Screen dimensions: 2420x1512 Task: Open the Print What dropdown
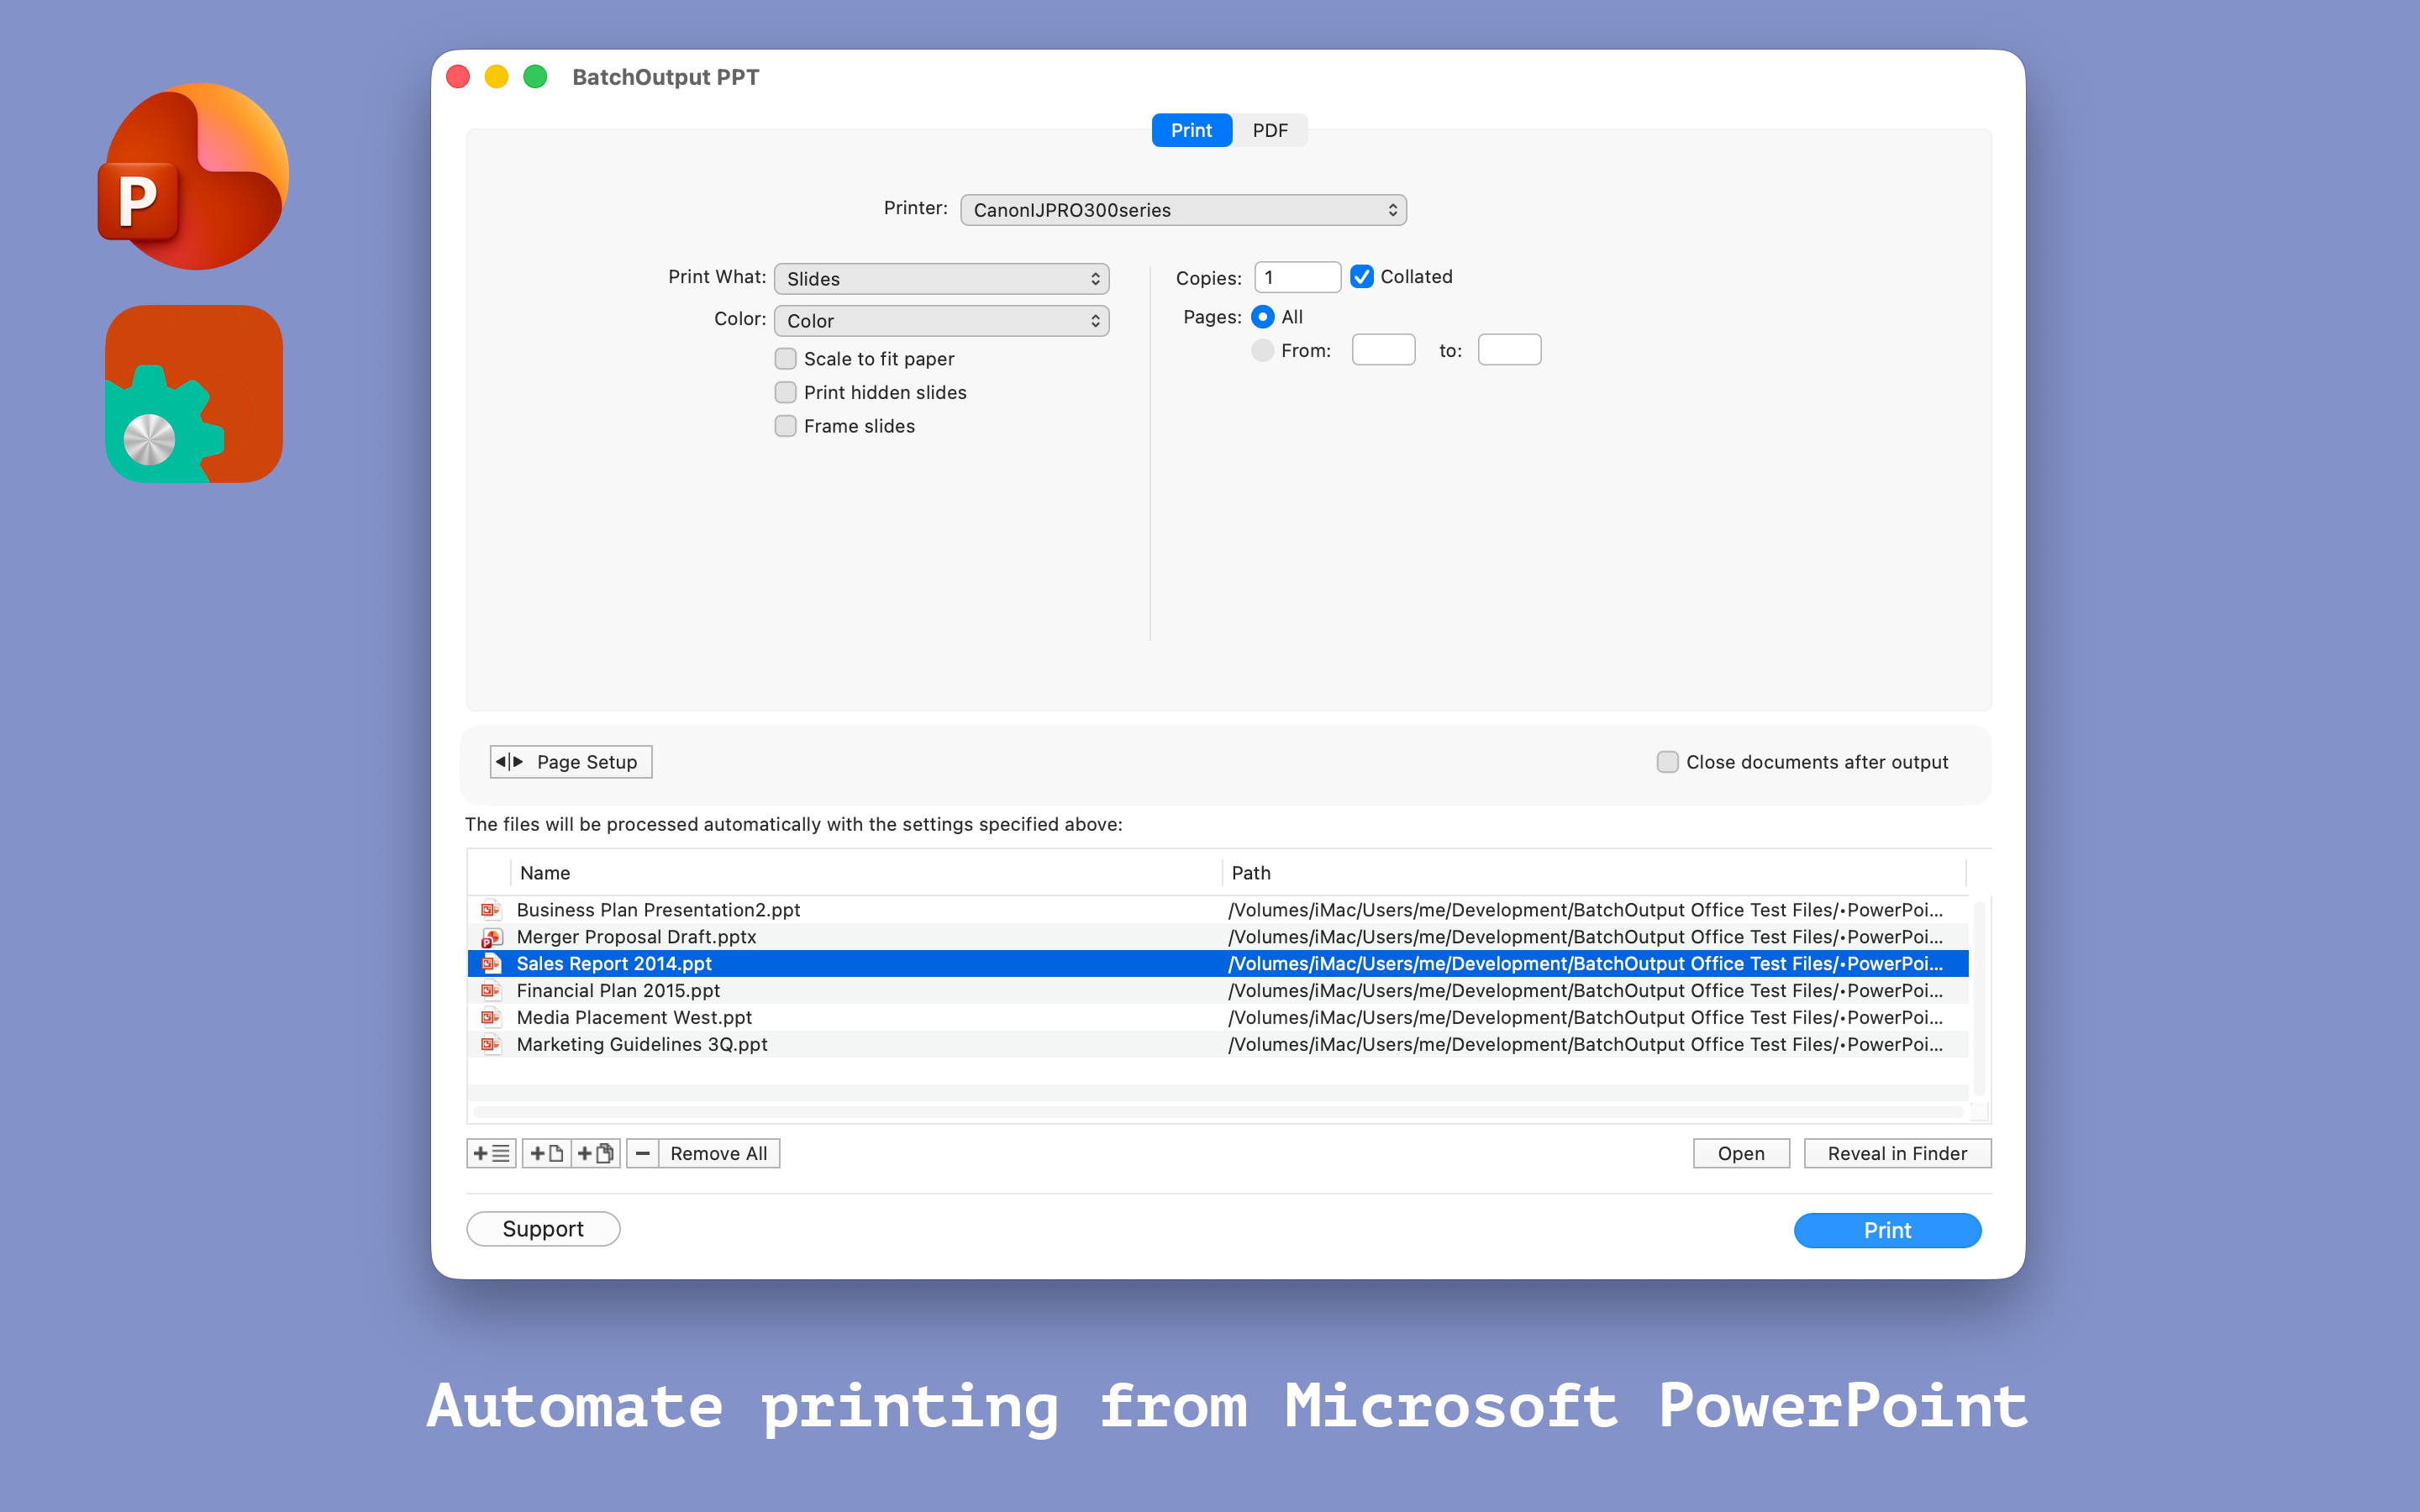(942, 279)
